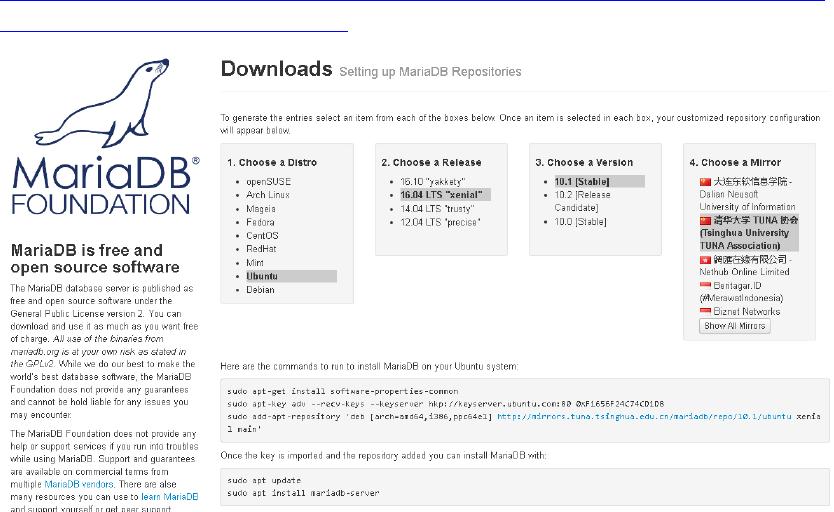Viewport: 834px width, 512px height.
Task: Click Hong Kong flag beside Nethub mirror
Action: (705, 260)
